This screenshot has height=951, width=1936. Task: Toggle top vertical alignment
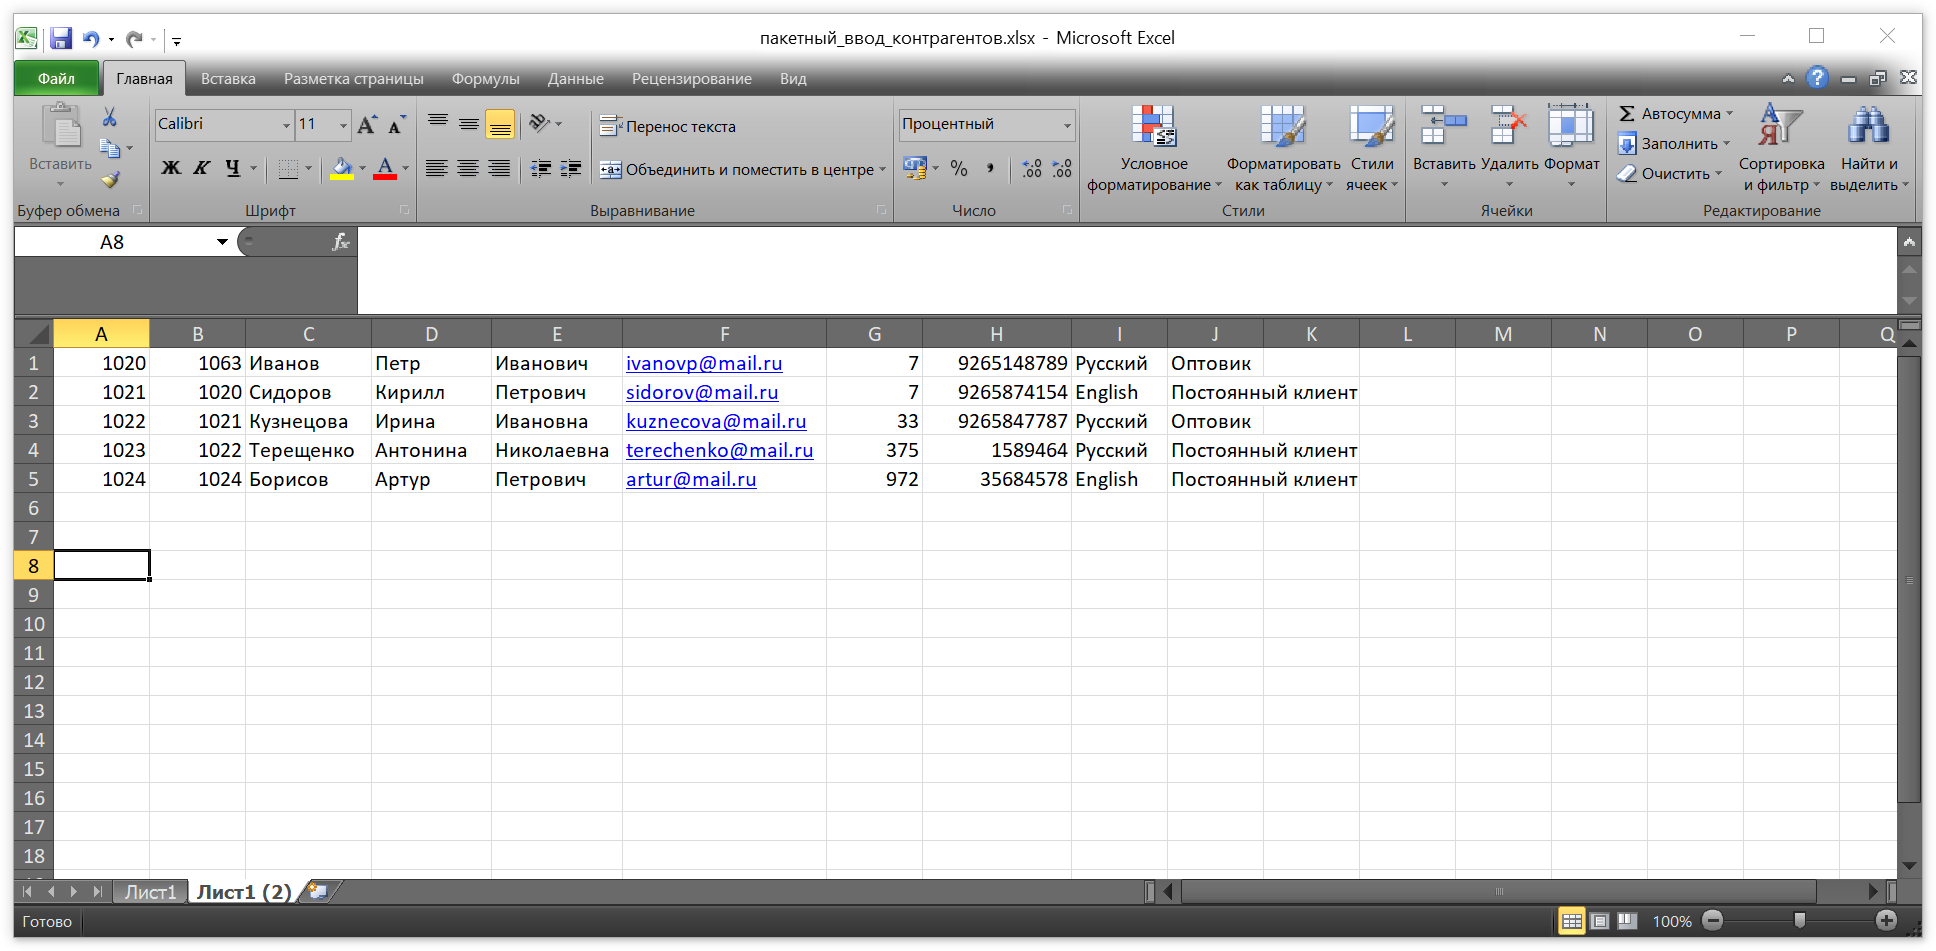point(438,123)
